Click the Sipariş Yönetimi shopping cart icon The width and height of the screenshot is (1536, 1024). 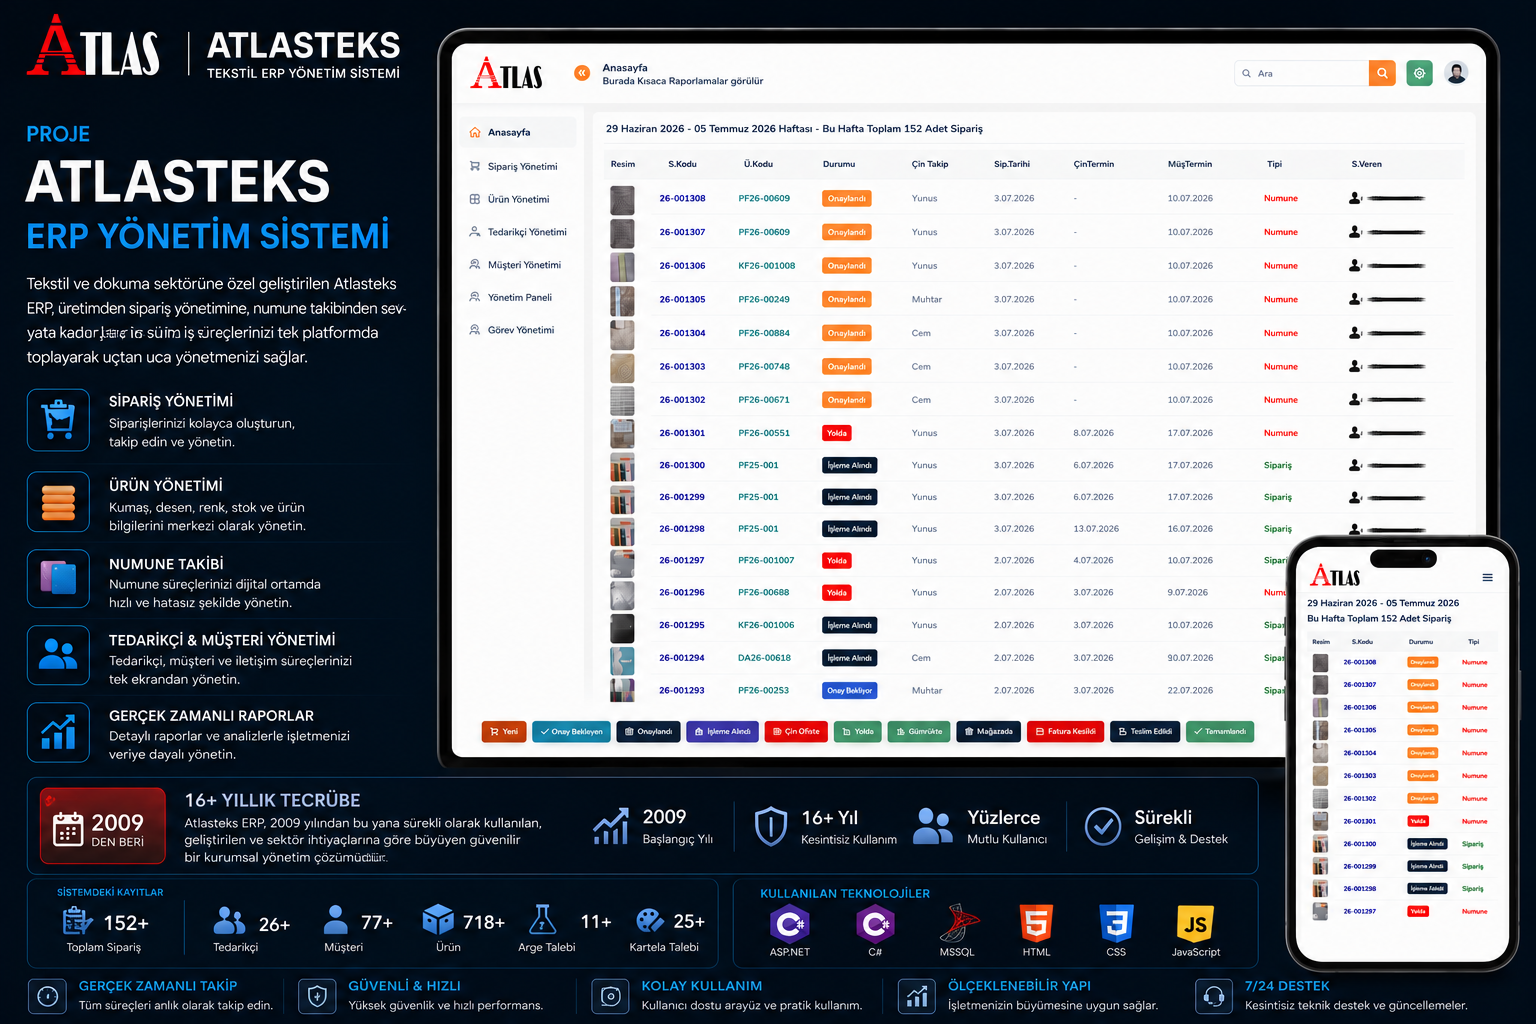(58, 420)
